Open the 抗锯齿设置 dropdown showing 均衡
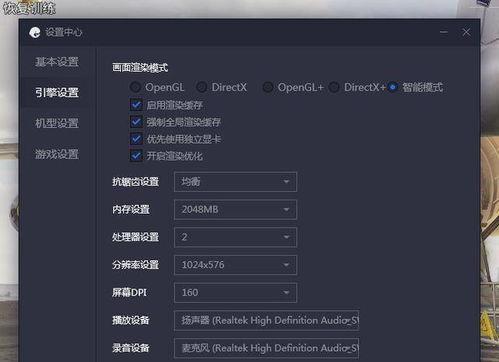Image resolution: width=499 pixels, height=362 pixels. pyautogui.click(x=235, y=182)
